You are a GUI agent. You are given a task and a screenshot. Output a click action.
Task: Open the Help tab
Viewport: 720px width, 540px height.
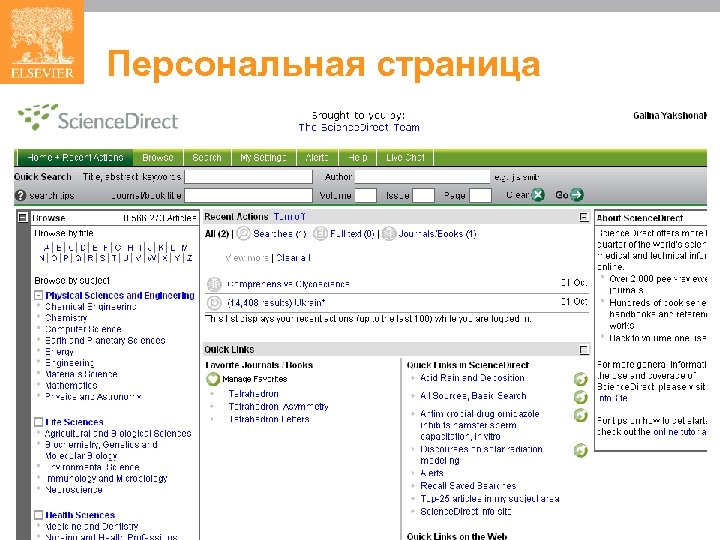coord(358,158)
